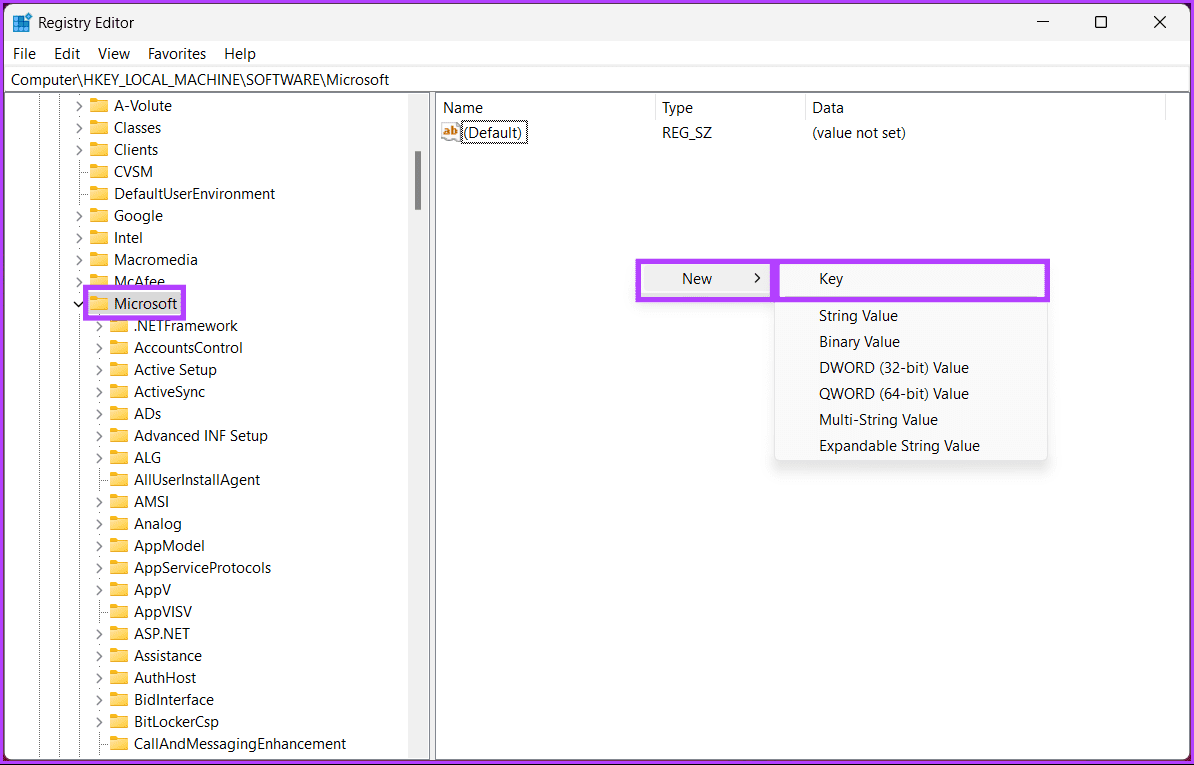Select the Microsoft key in tree
The image size is (1194, 765).
coord(145,304)
